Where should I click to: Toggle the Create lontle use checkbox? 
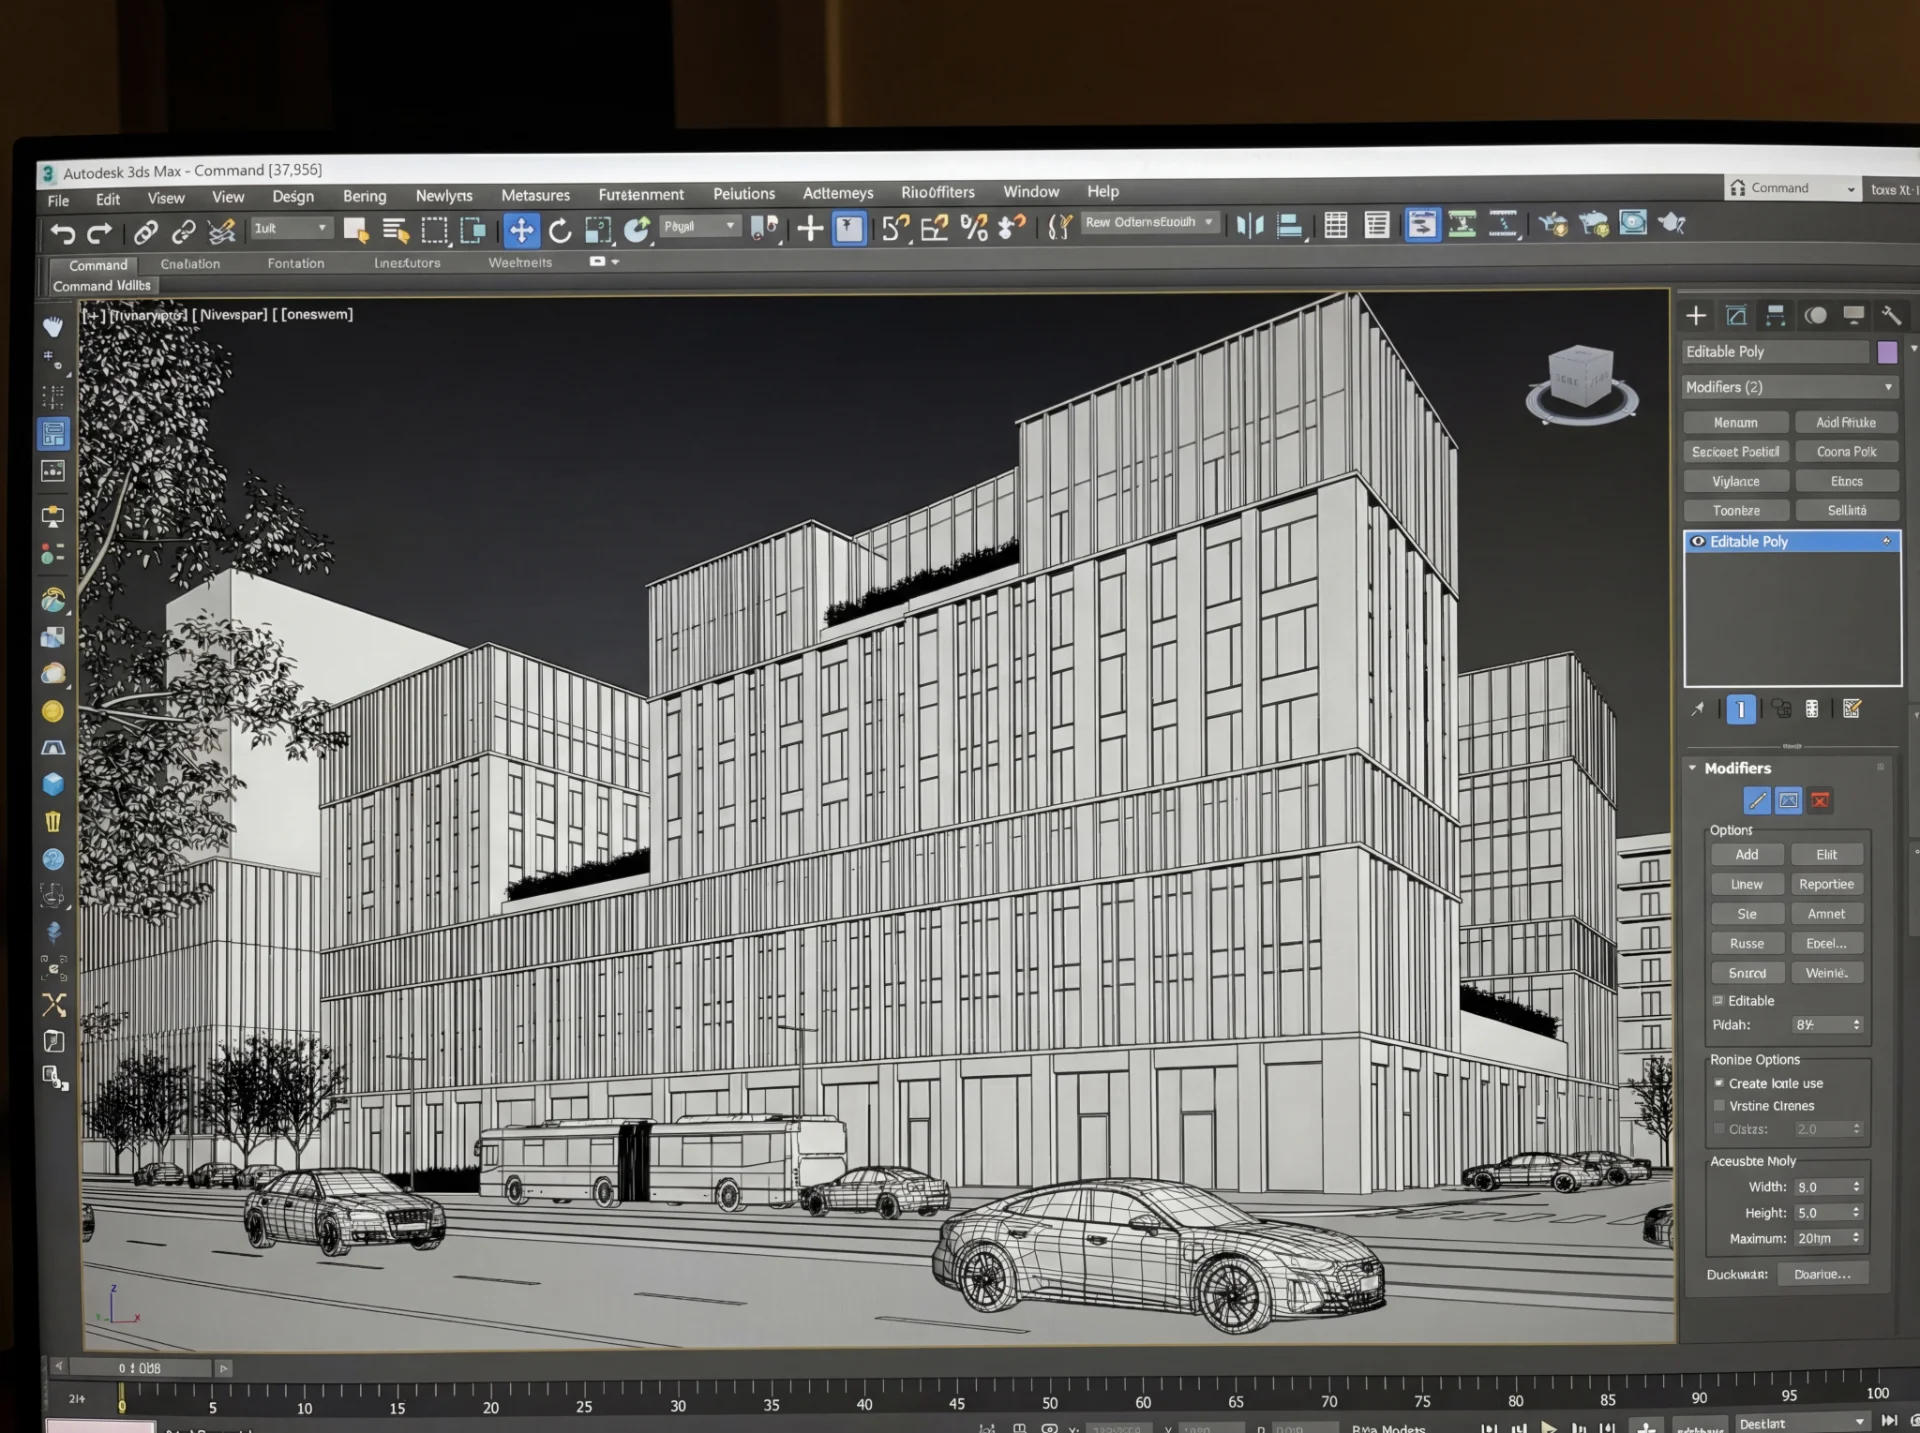(x=1720, y=1083)
